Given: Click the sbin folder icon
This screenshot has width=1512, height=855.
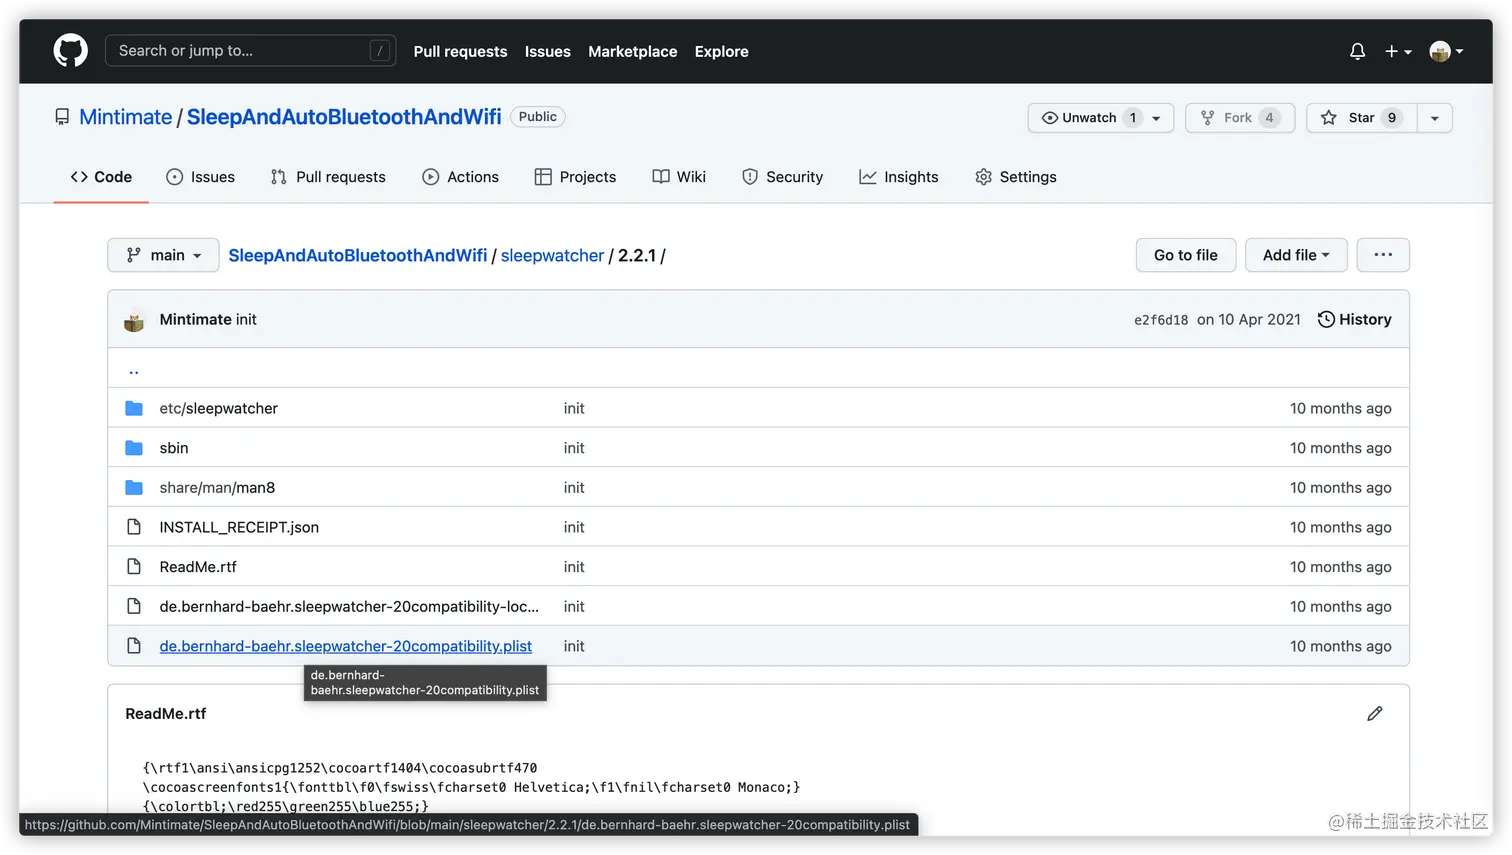Looking at the screenshot, I should click(134, 448).
